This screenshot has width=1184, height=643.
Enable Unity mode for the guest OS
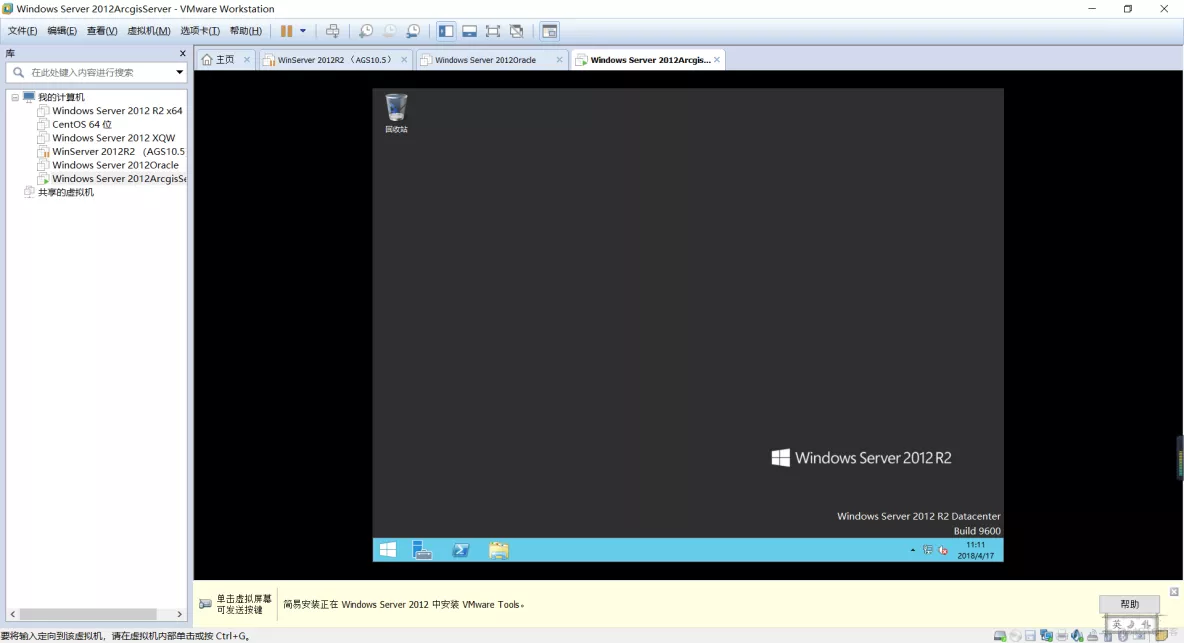coord(515,30)
